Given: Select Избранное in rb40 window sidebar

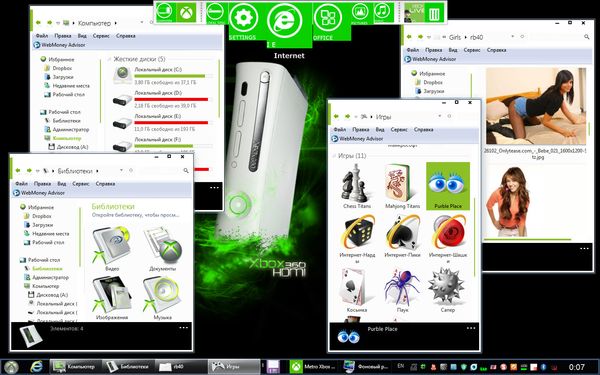Looking at the screenshot, I should point(428,73).
